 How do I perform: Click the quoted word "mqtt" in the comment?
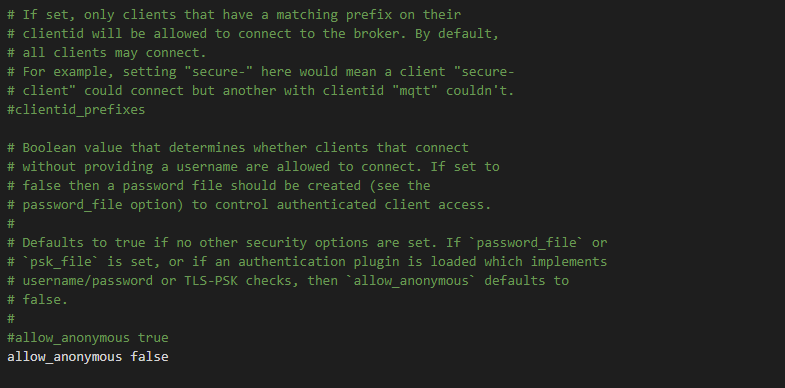[x=415, y=91]
